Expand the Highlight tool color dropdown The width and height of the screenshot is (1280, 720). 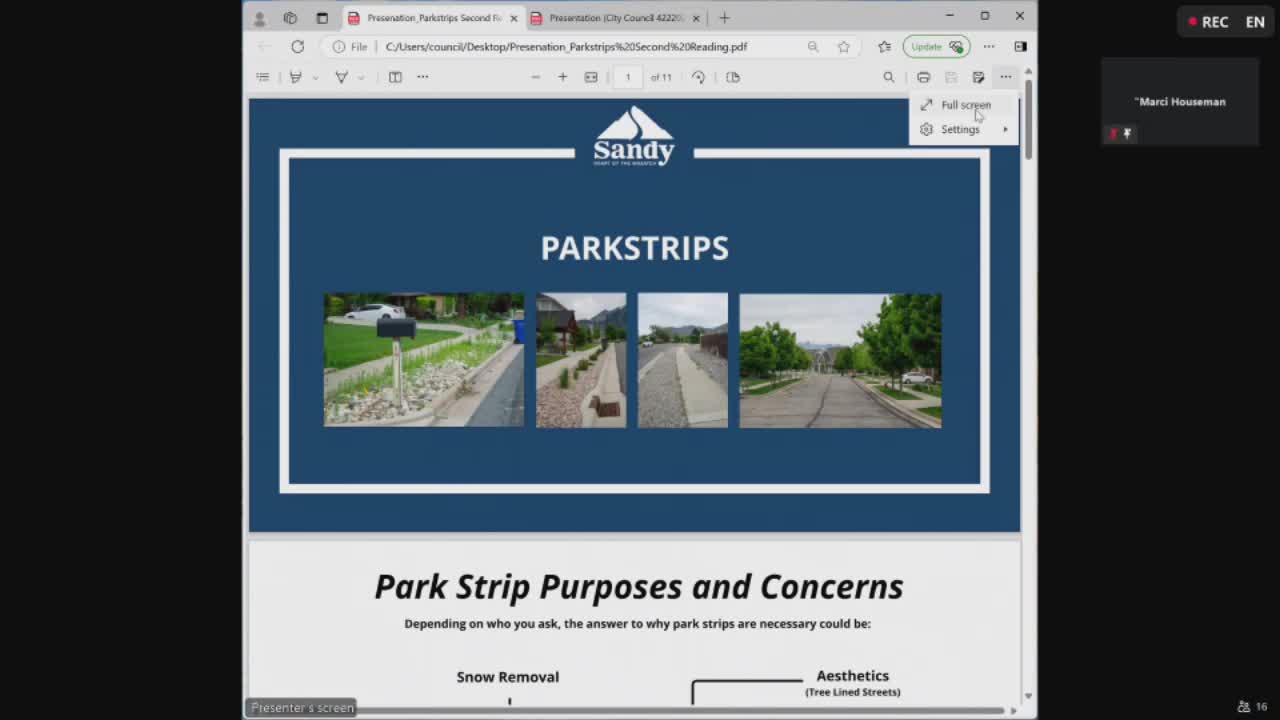pos(315,77)
